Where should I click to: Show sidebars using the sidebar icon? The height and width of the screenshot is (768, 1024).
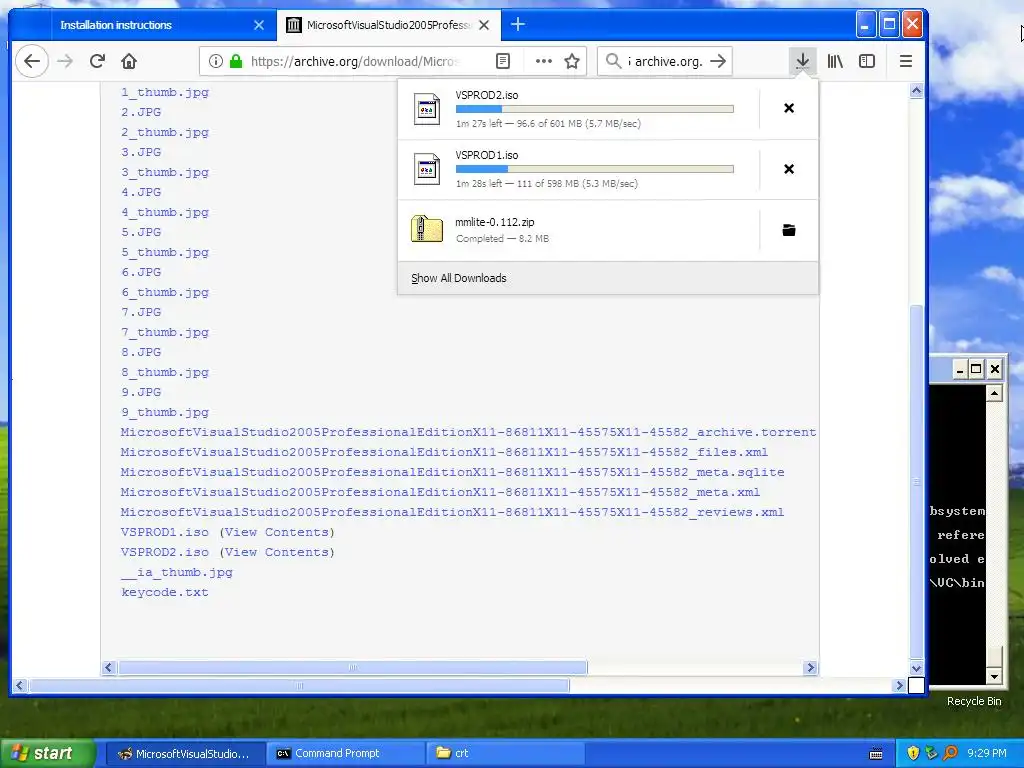867,61
